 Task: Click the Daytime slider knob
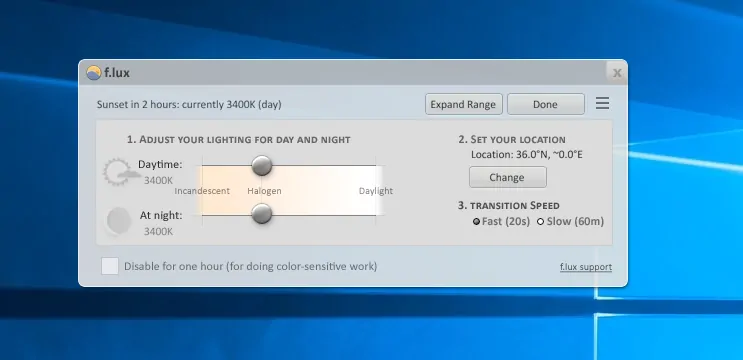point(262,165)
